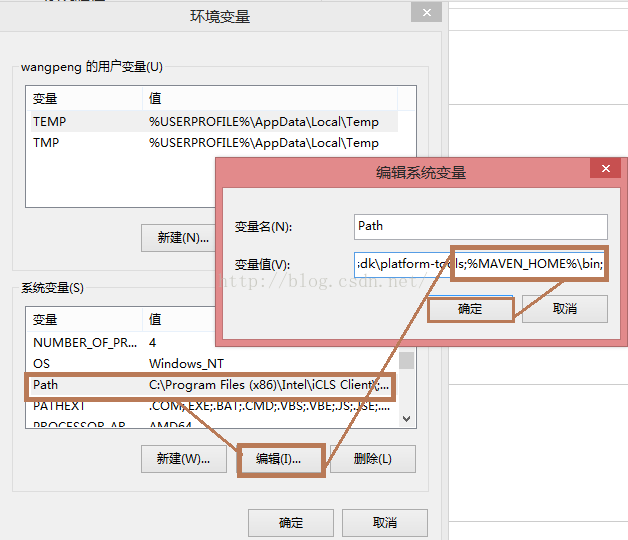Select the PATHEXT system variable row

pyautogui.click(x=212, y=406)
